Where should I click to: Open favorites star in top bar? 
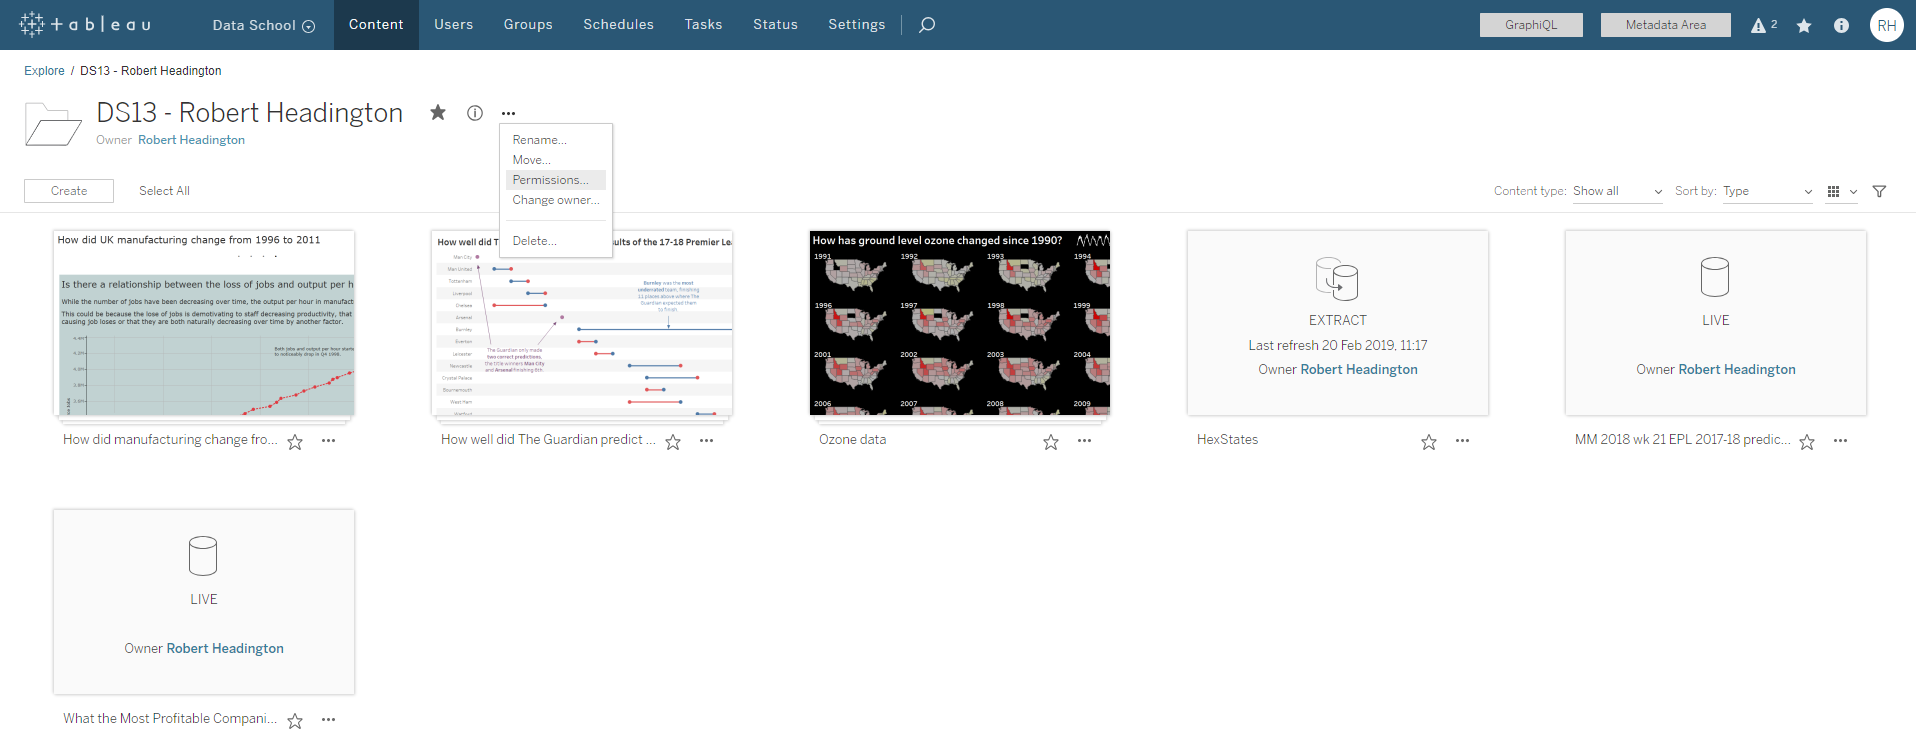[1804, 25]
